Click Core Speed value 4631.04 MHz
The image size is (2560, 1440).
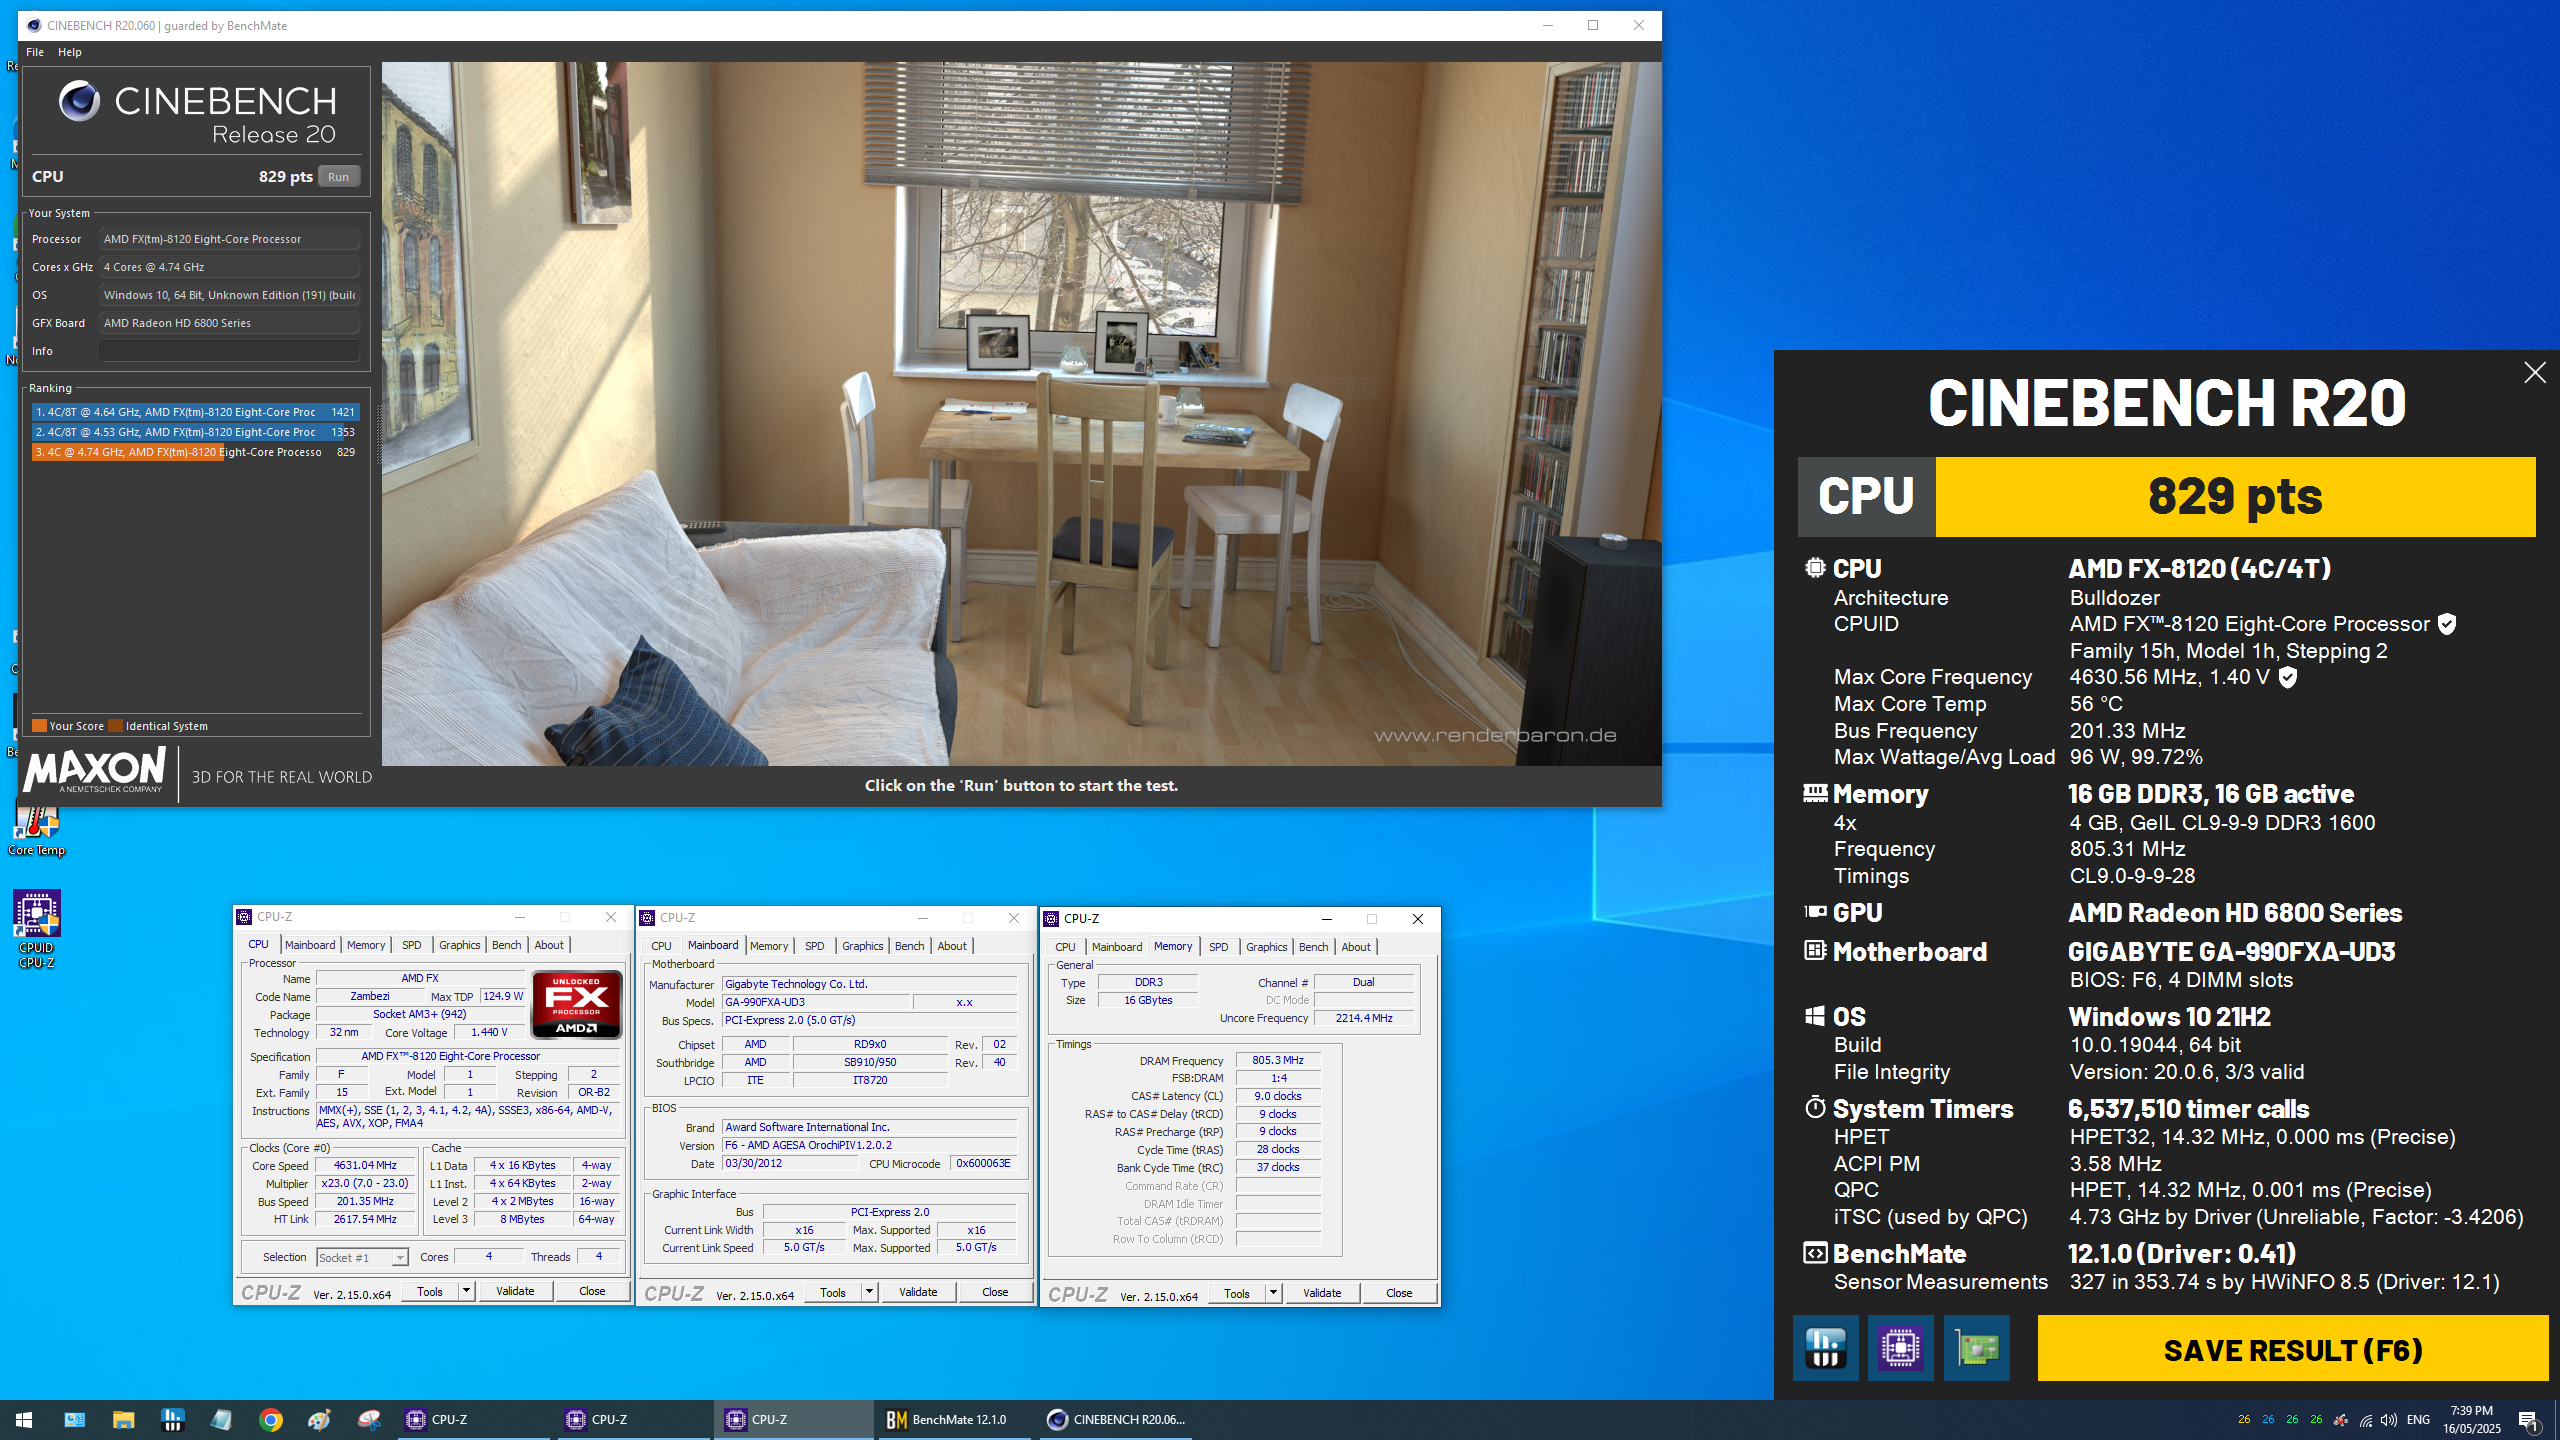(365, 1165)
